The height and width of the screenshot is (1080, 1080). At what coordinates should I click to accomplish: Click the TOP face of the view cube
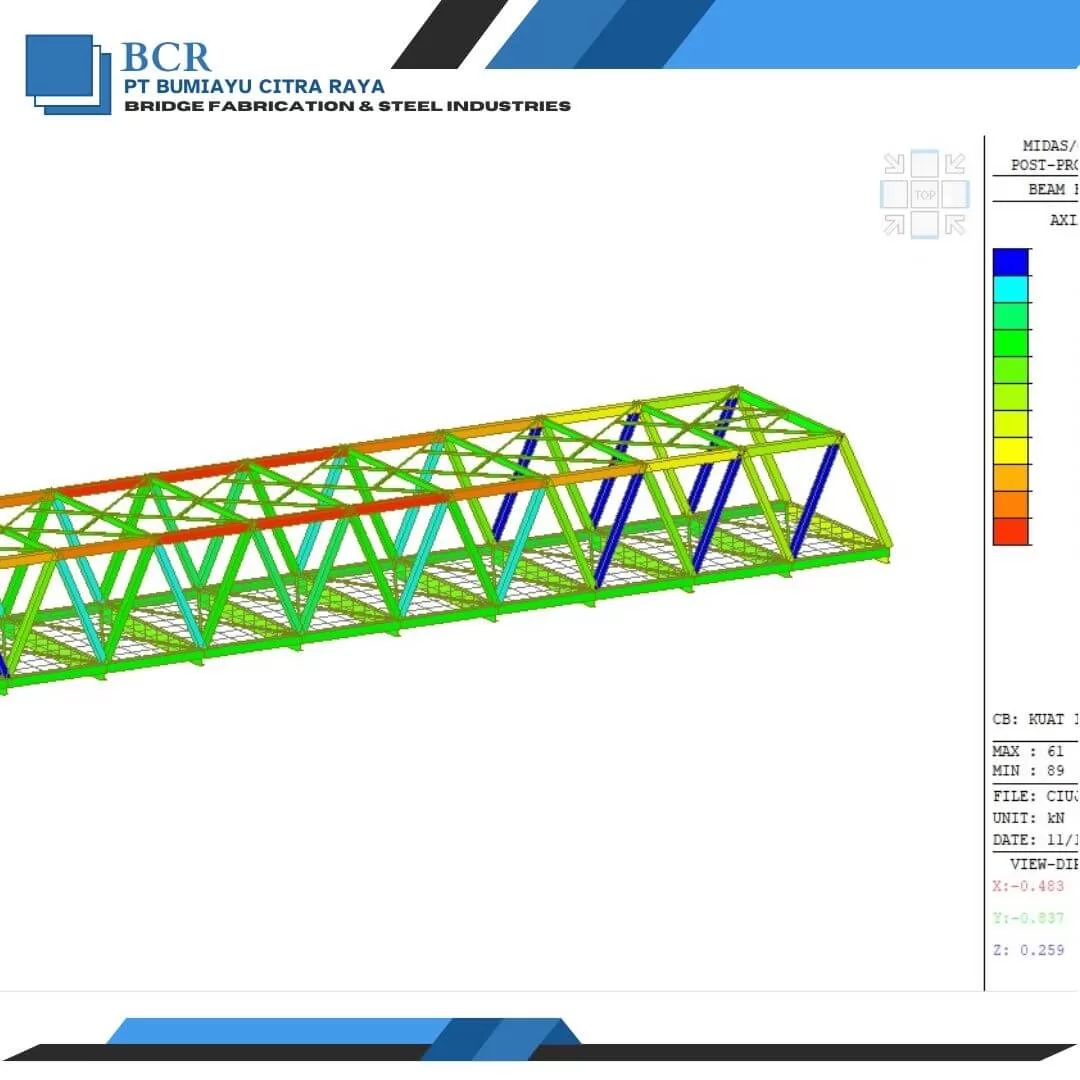pyautogui.click(x=924, y=194)
